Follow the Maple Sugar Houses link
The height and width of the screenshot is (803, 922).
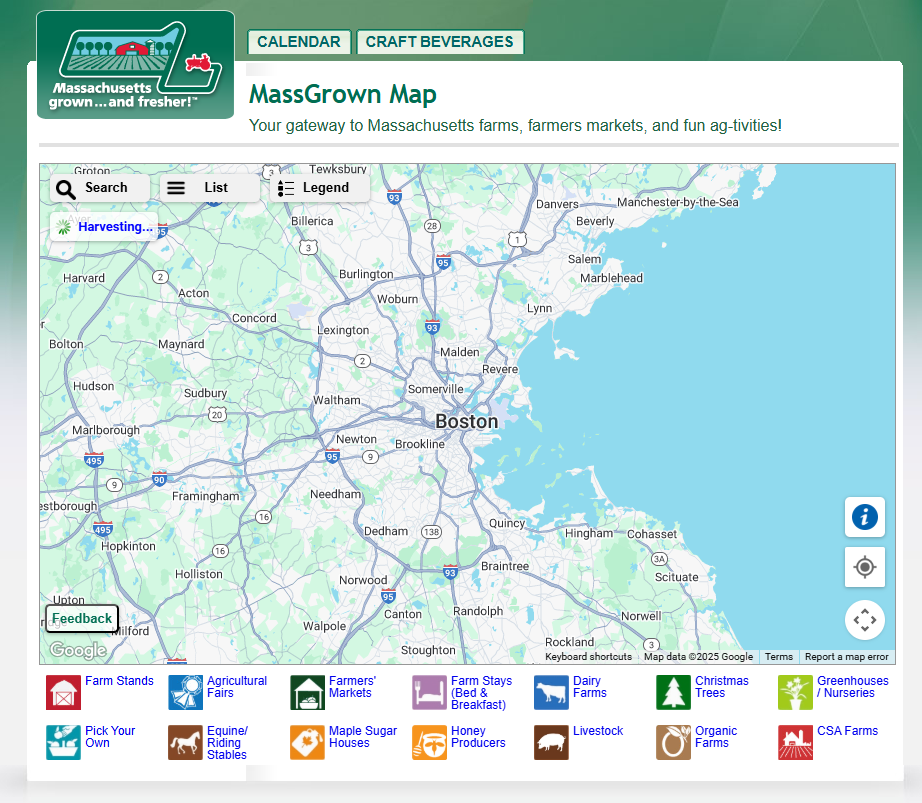[x=363, y=737]
